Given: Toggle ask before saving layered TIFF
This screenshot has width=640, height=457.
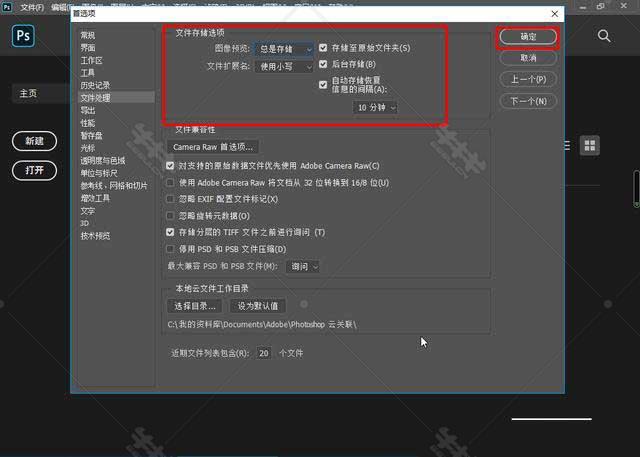Looking at the screenshot, I should [x=170, y=232].
